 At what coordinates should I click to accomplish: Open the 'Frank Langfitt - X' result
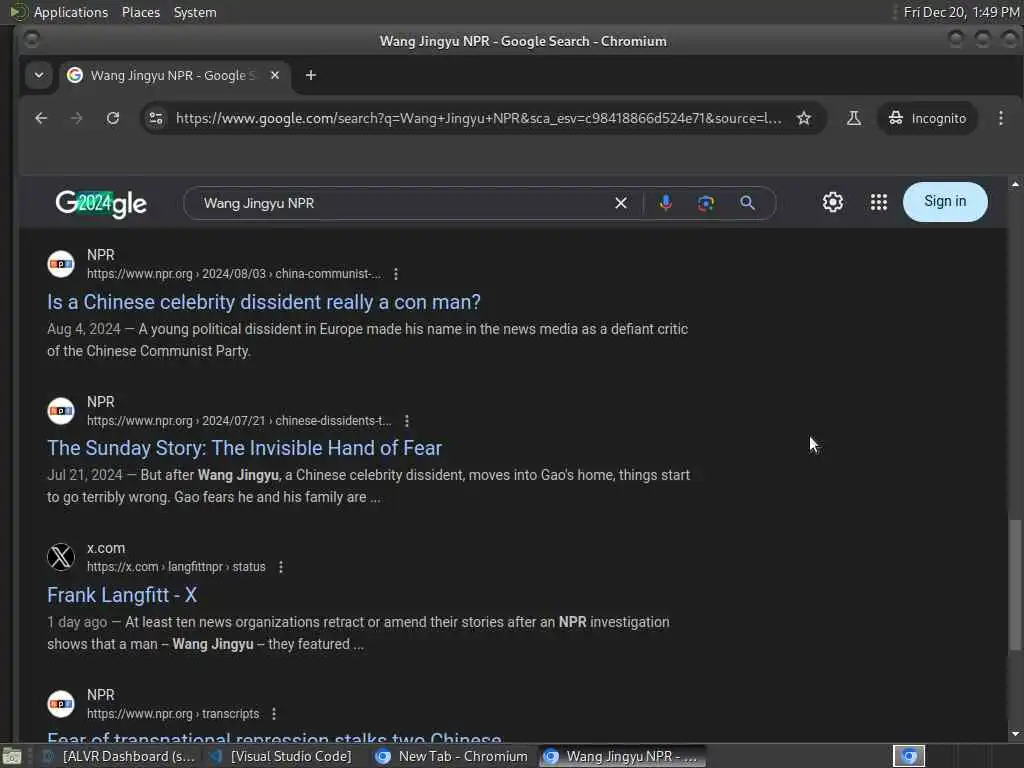coord(122,595)
